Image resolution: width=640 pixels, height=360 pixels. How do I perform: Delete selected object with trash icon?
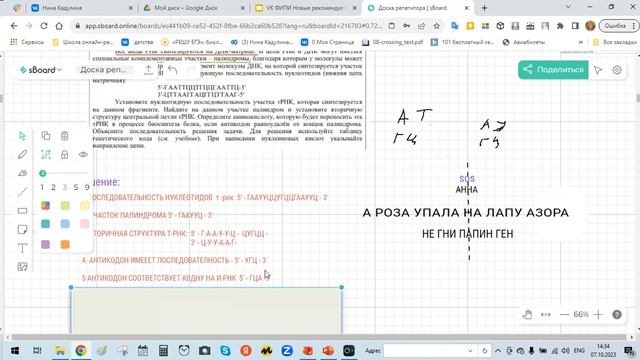click(64, 136)
